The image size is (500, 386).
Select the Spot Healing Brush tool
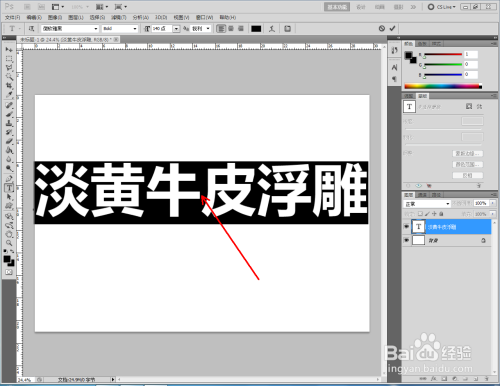(x=9, y=105)
